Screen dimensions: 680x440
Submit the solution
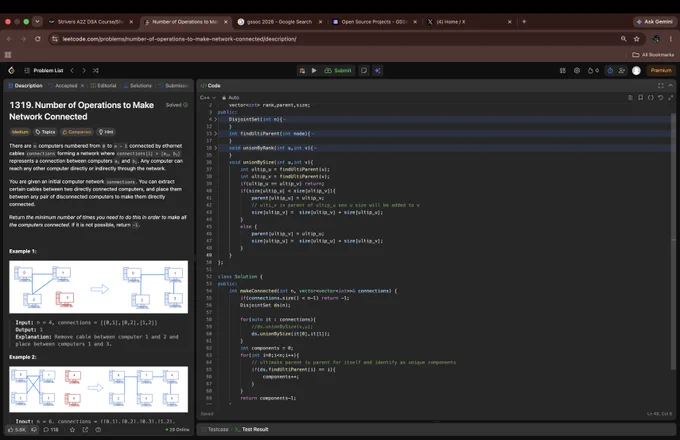tap(338, 70)
